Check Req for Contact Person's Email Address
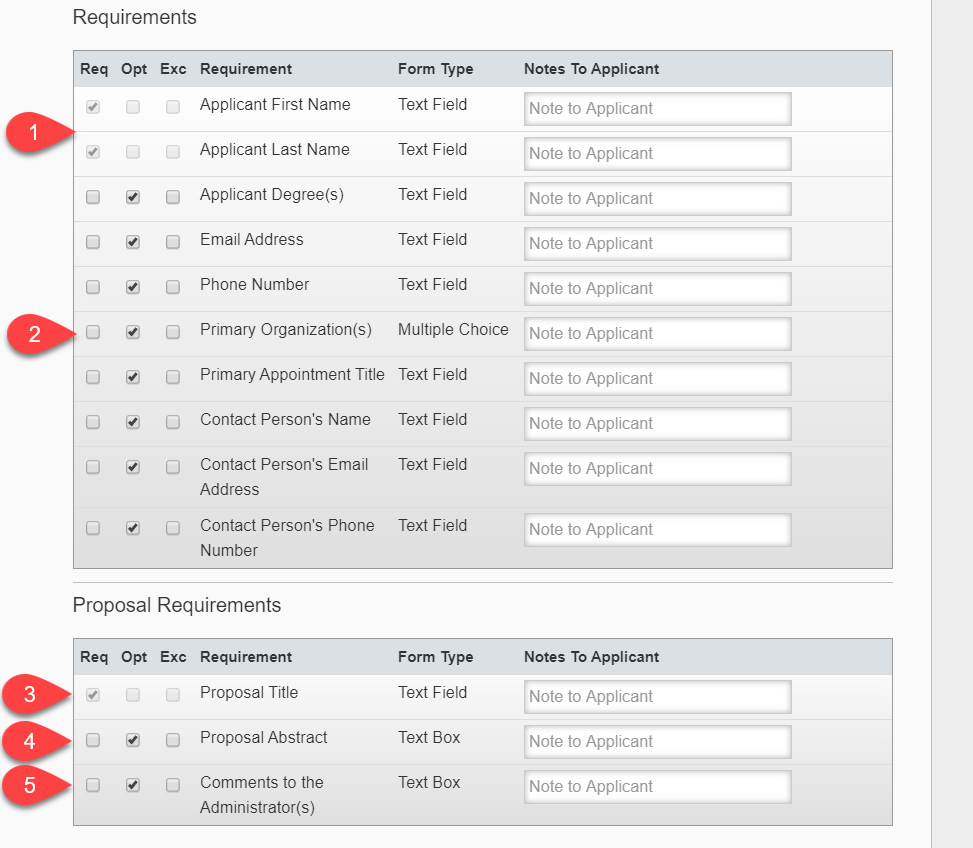This screenshot has height=848, width=973. pyautogui.click(x=93, y=467)
